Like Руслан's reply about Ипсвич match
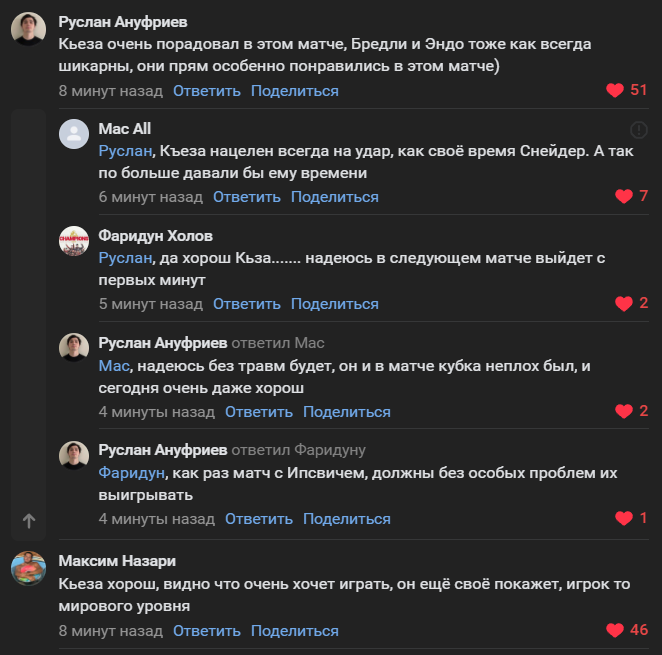The width and height of the screenshot is (662, 655). pyautogui.click(x=624, y=519)
